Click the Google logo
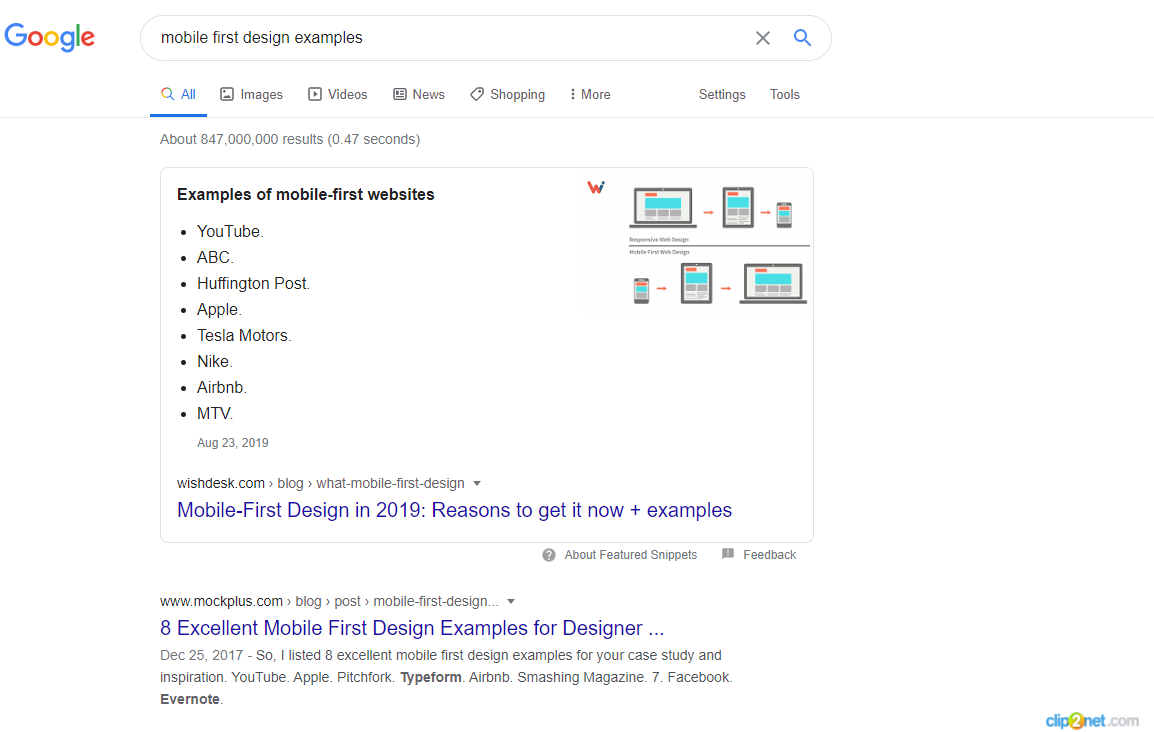 pos(49,37)
